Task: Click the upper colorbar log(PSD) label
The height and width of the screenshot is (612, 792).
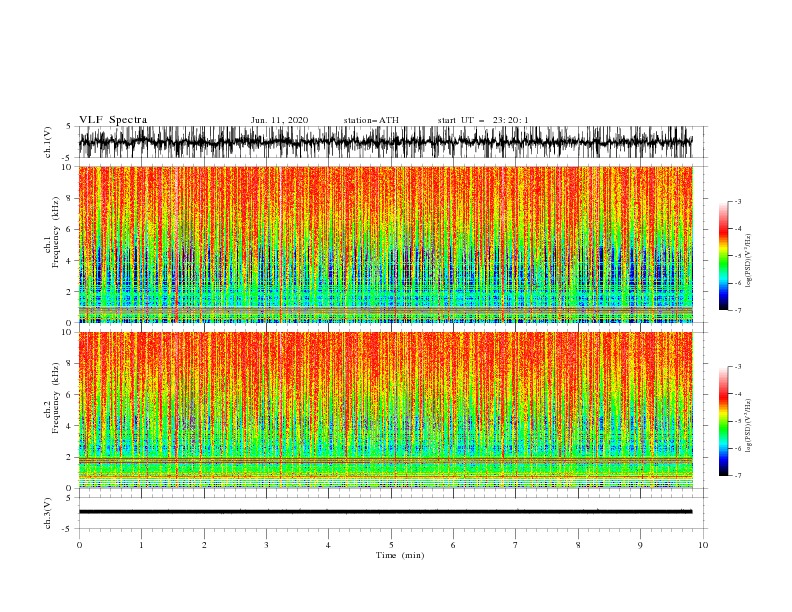Action: click(x=749, y=261)
